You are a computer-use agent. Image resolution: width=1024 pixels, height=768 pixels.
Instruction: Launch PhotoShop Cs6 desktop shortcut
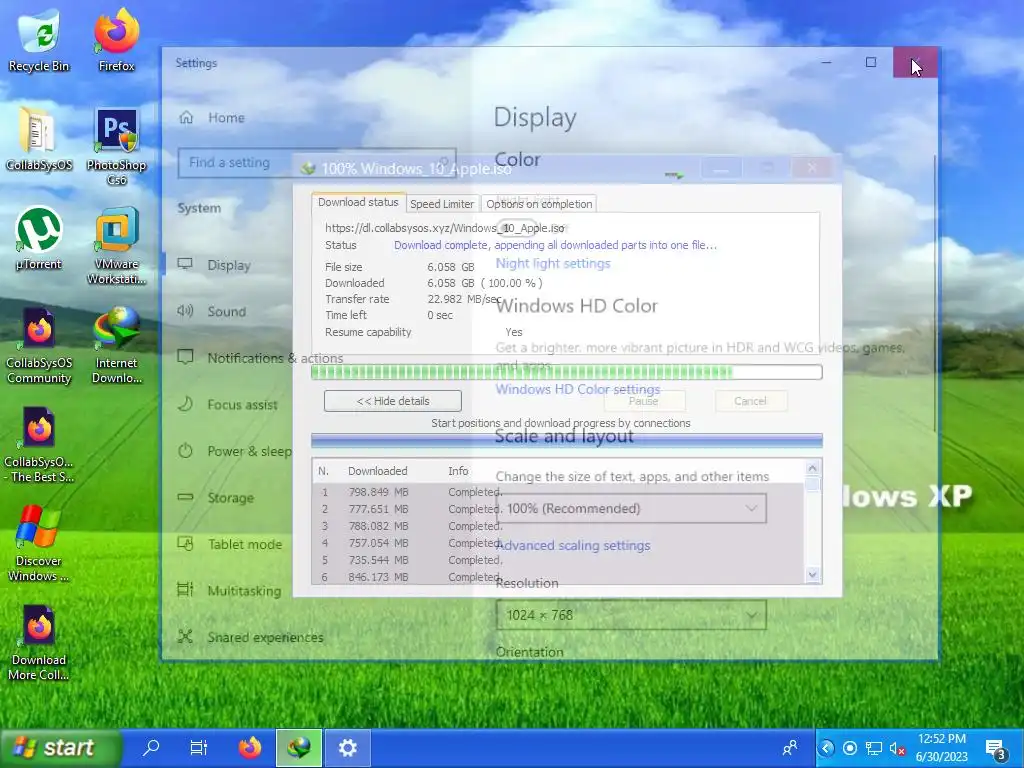(116, 147)
